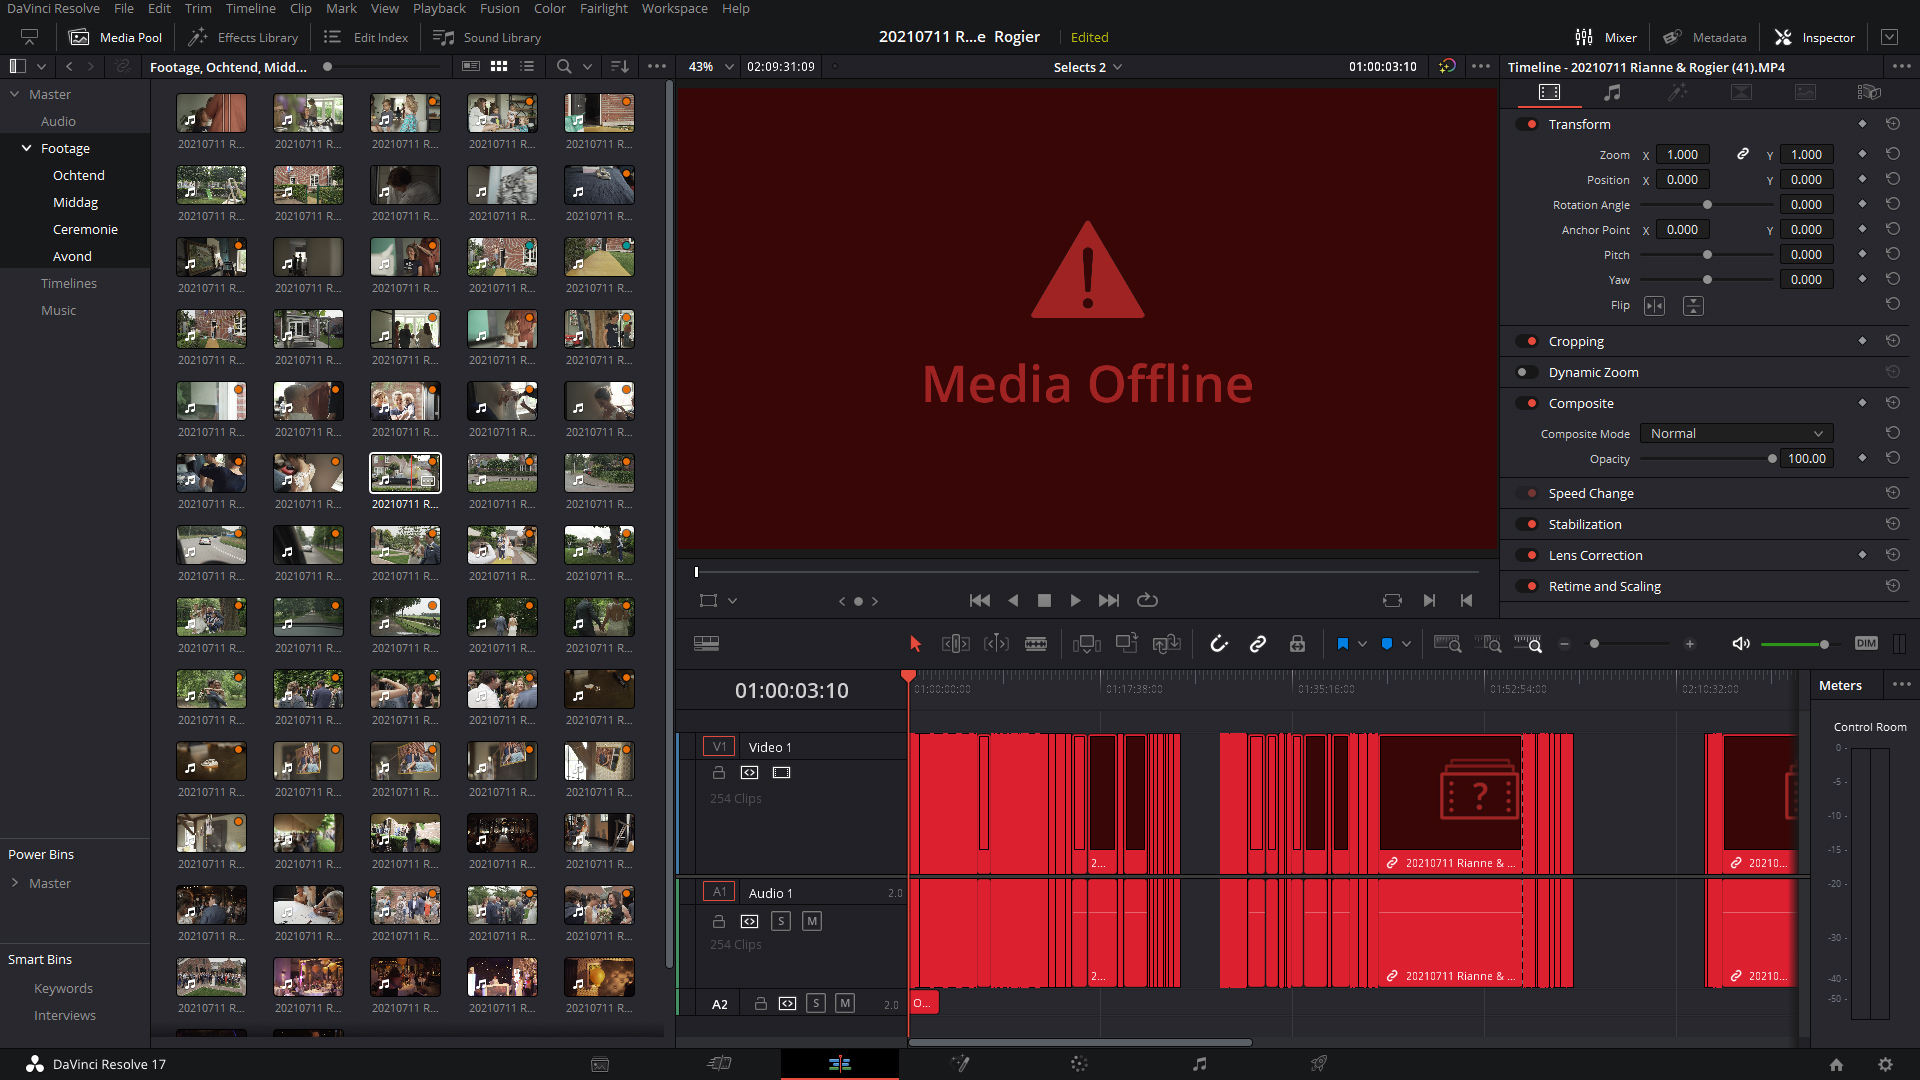Collapse the Master bin tree
This screenshot has width=1920, height=1080.
[x=15, y=95]
